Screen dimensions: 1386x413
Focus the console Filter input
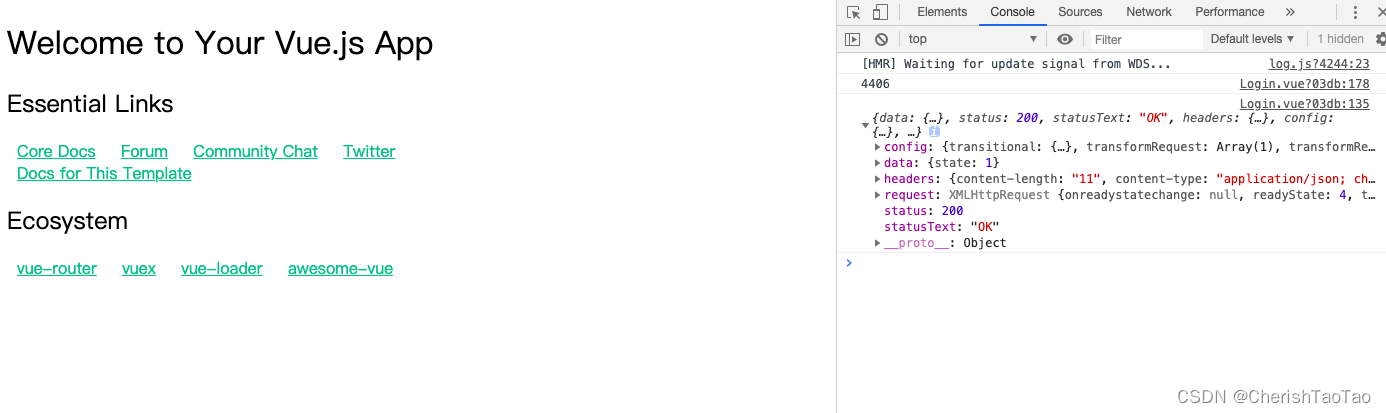1146,39
